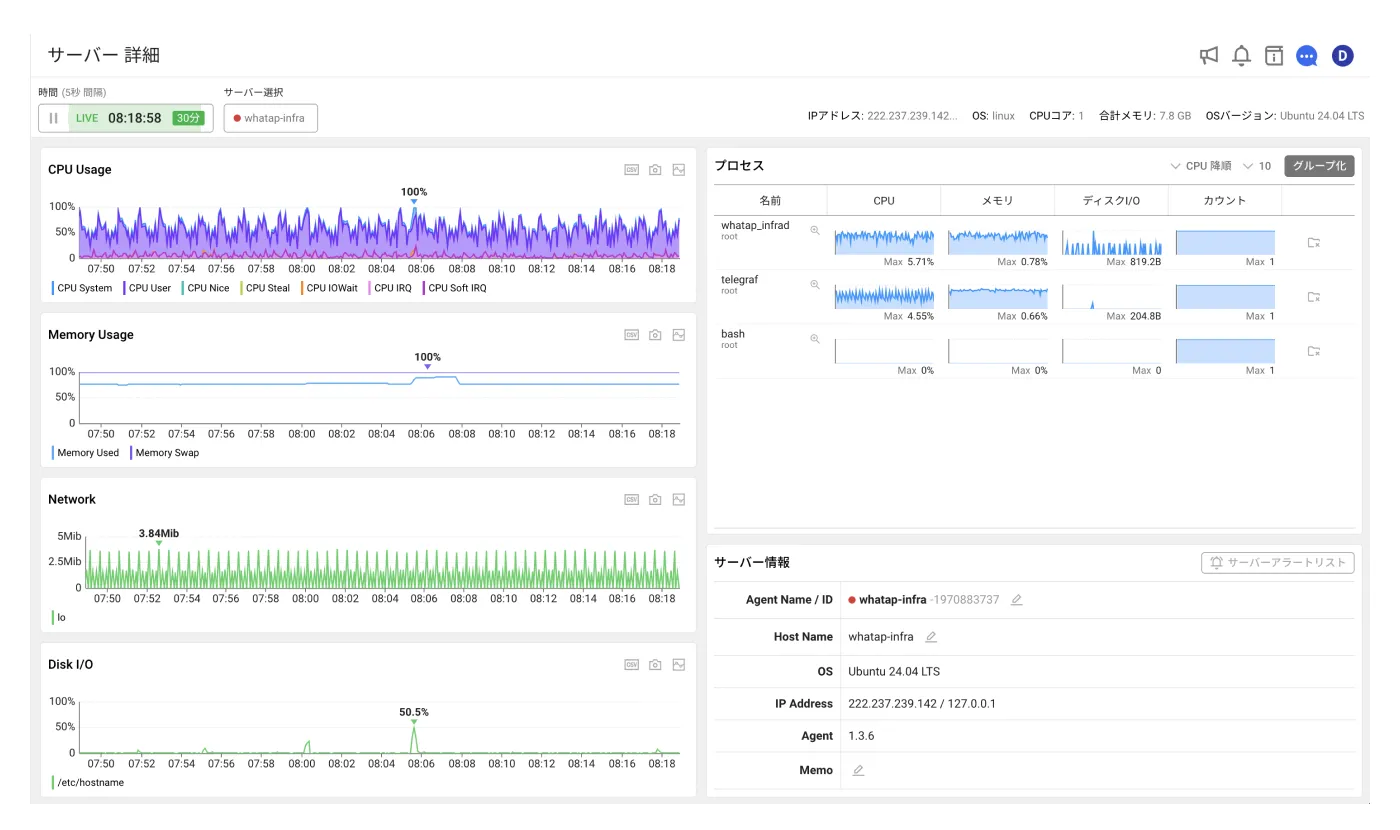Open the bell notifications icon
This screenshot has height=830, width=1400.
click(1241, 56)
